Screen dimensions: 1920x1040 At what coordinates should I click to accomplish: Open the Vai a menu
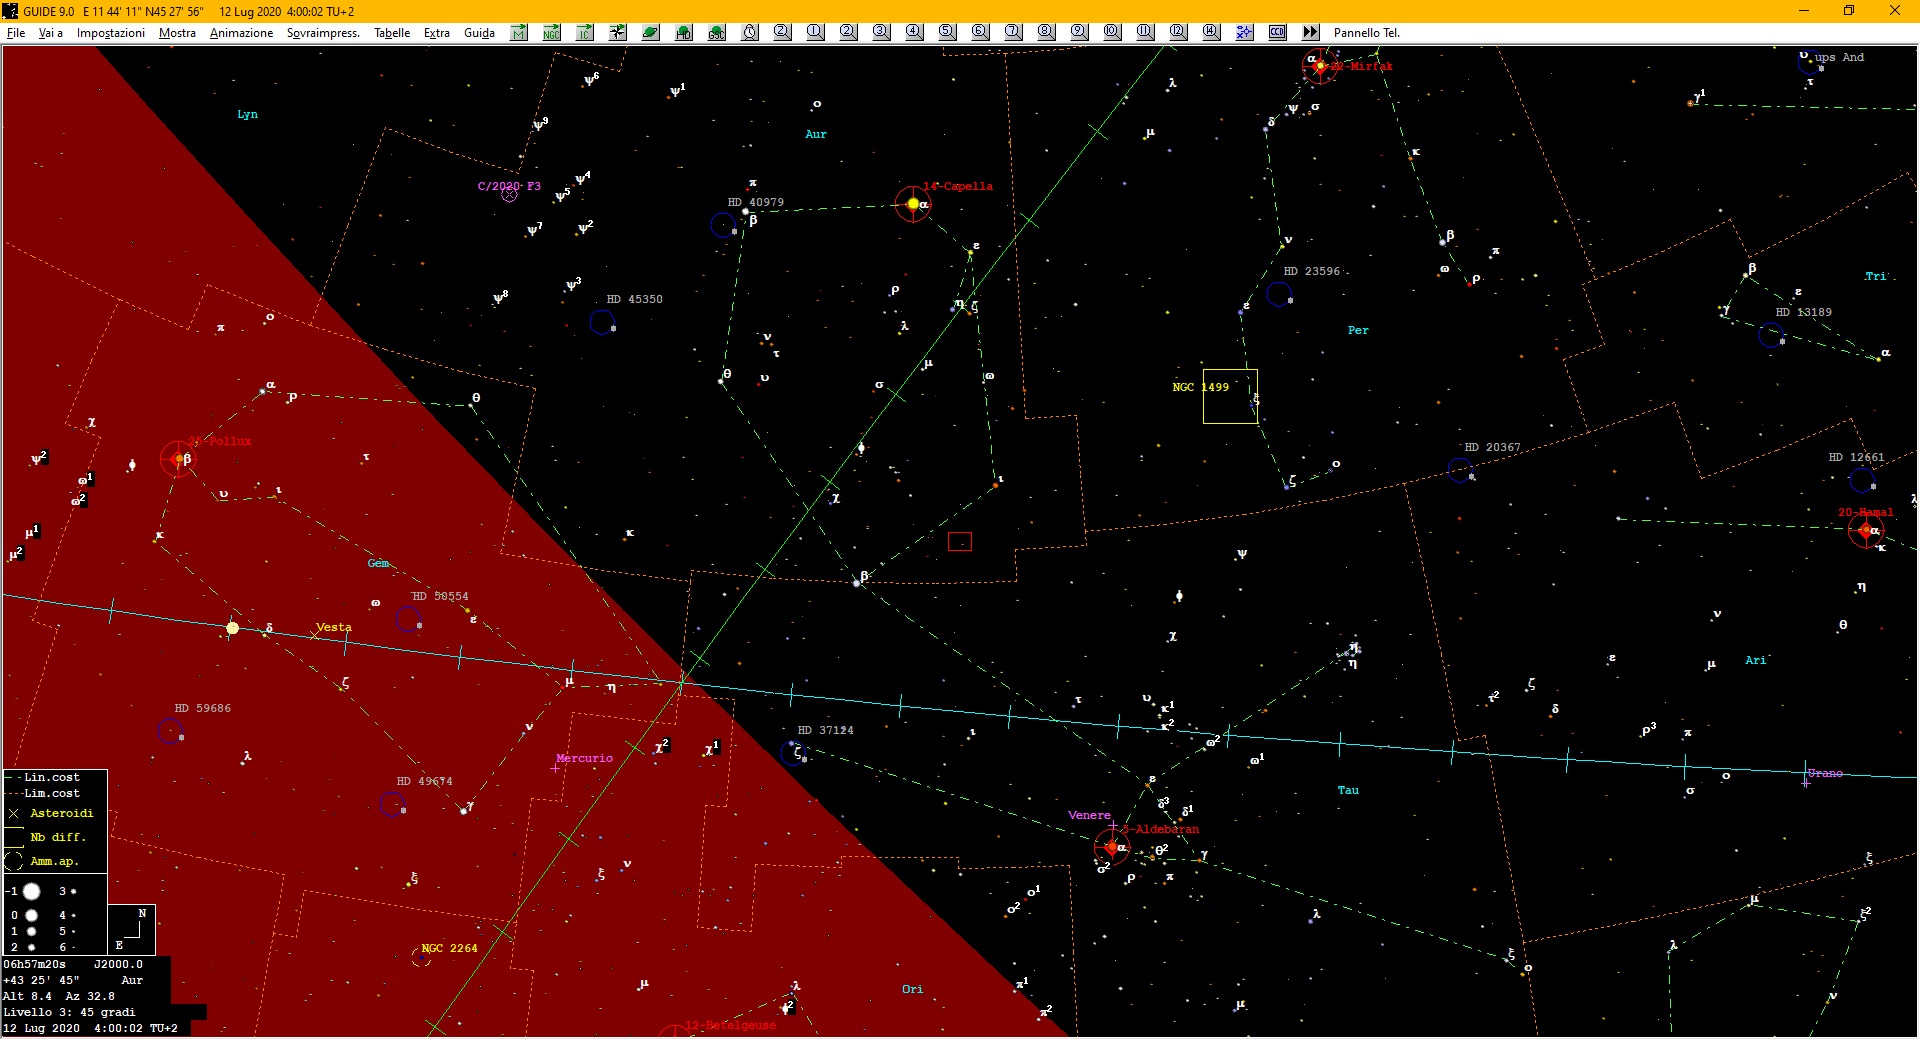point(51,33)
